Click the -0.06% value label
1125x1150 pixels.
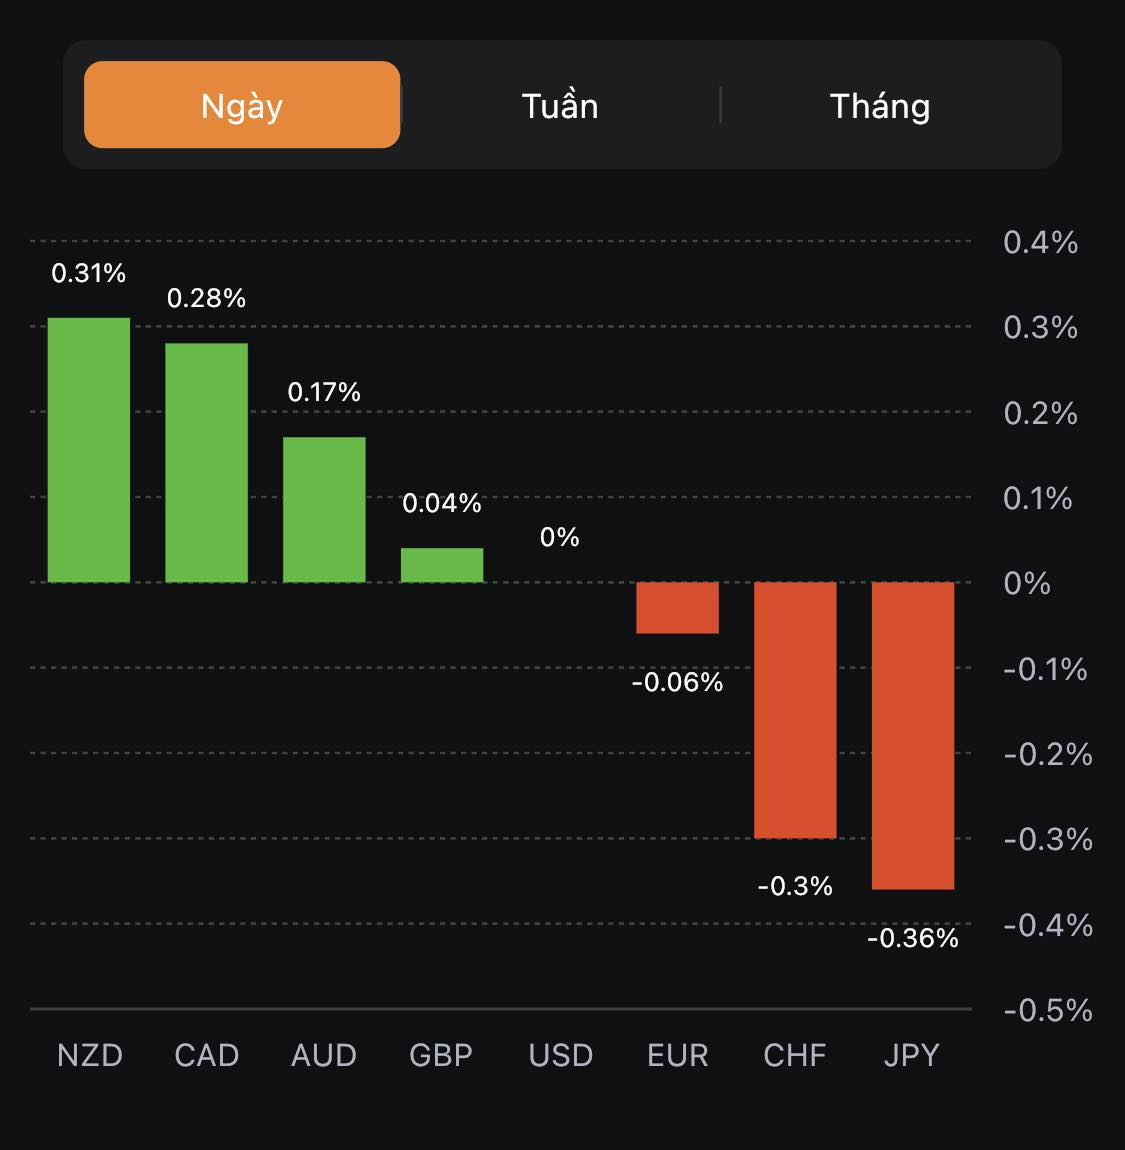677,682
